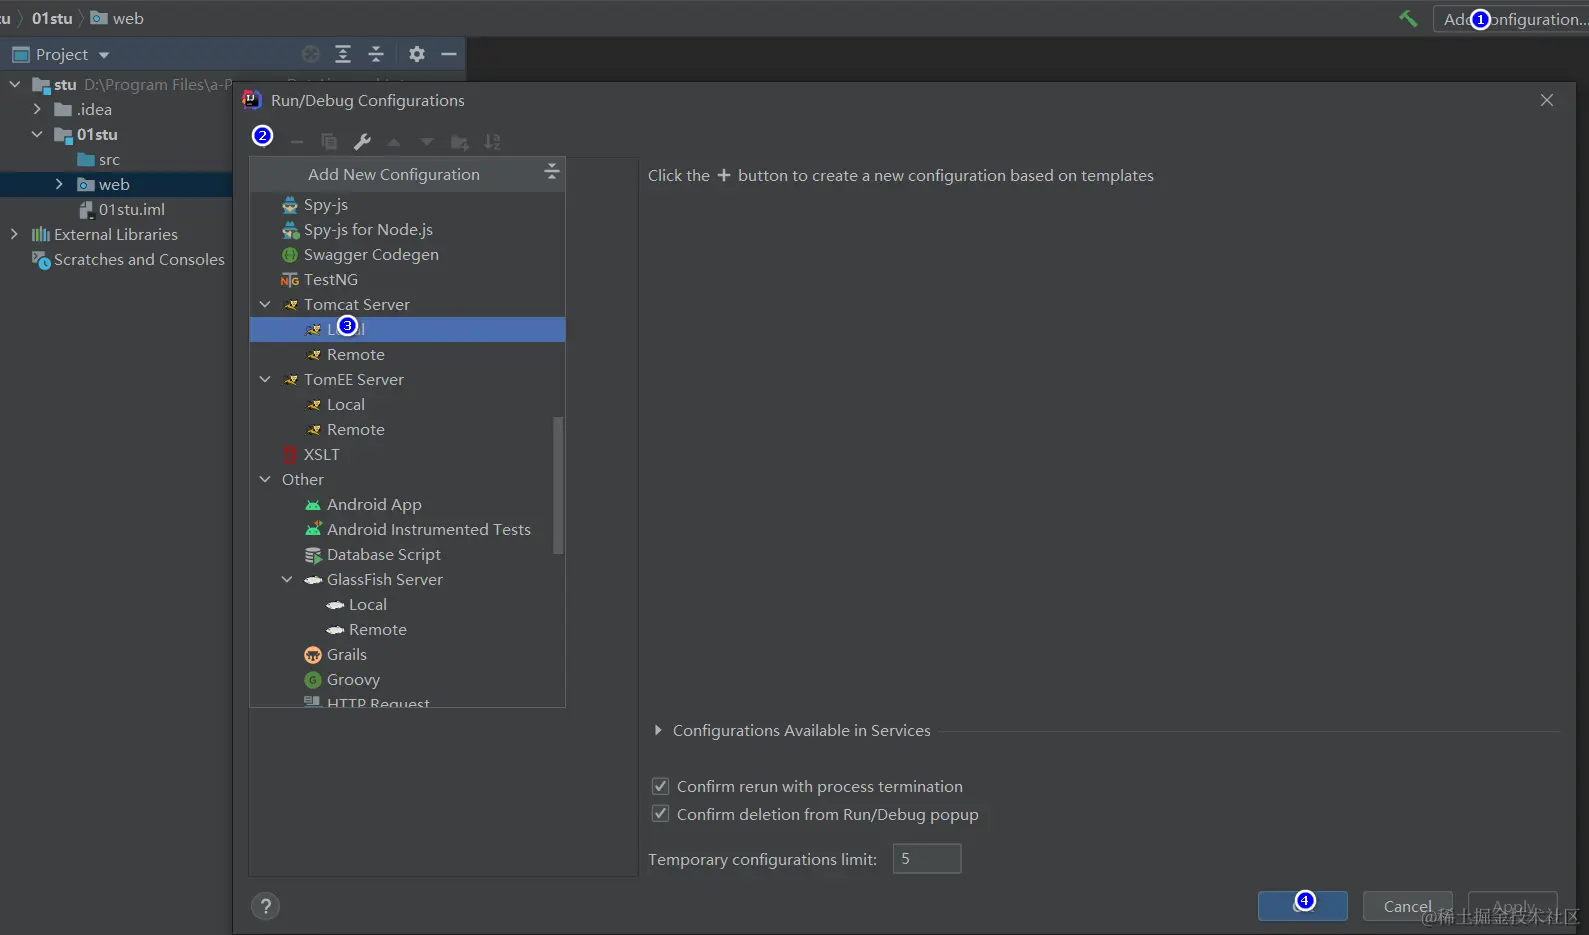This screenshot has height=935, width=1589.
Task: Close the Run/Debug Configurations dialog
Action: [x=1547, y=100]
